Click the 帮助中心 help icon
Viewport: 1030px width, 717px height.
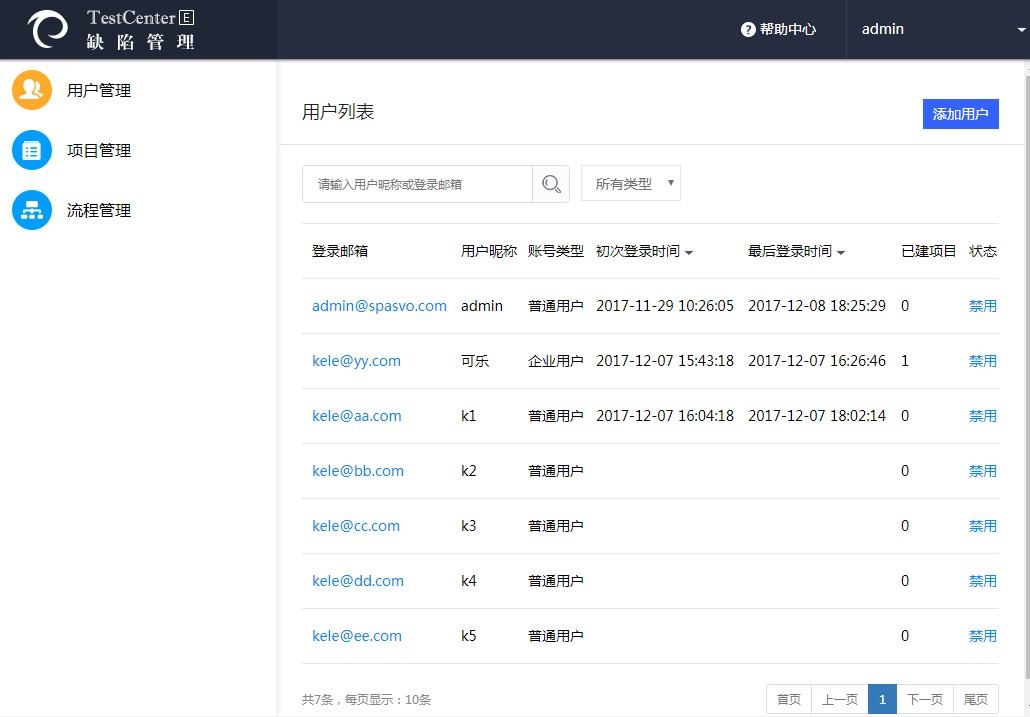click(x=748, y=29)
